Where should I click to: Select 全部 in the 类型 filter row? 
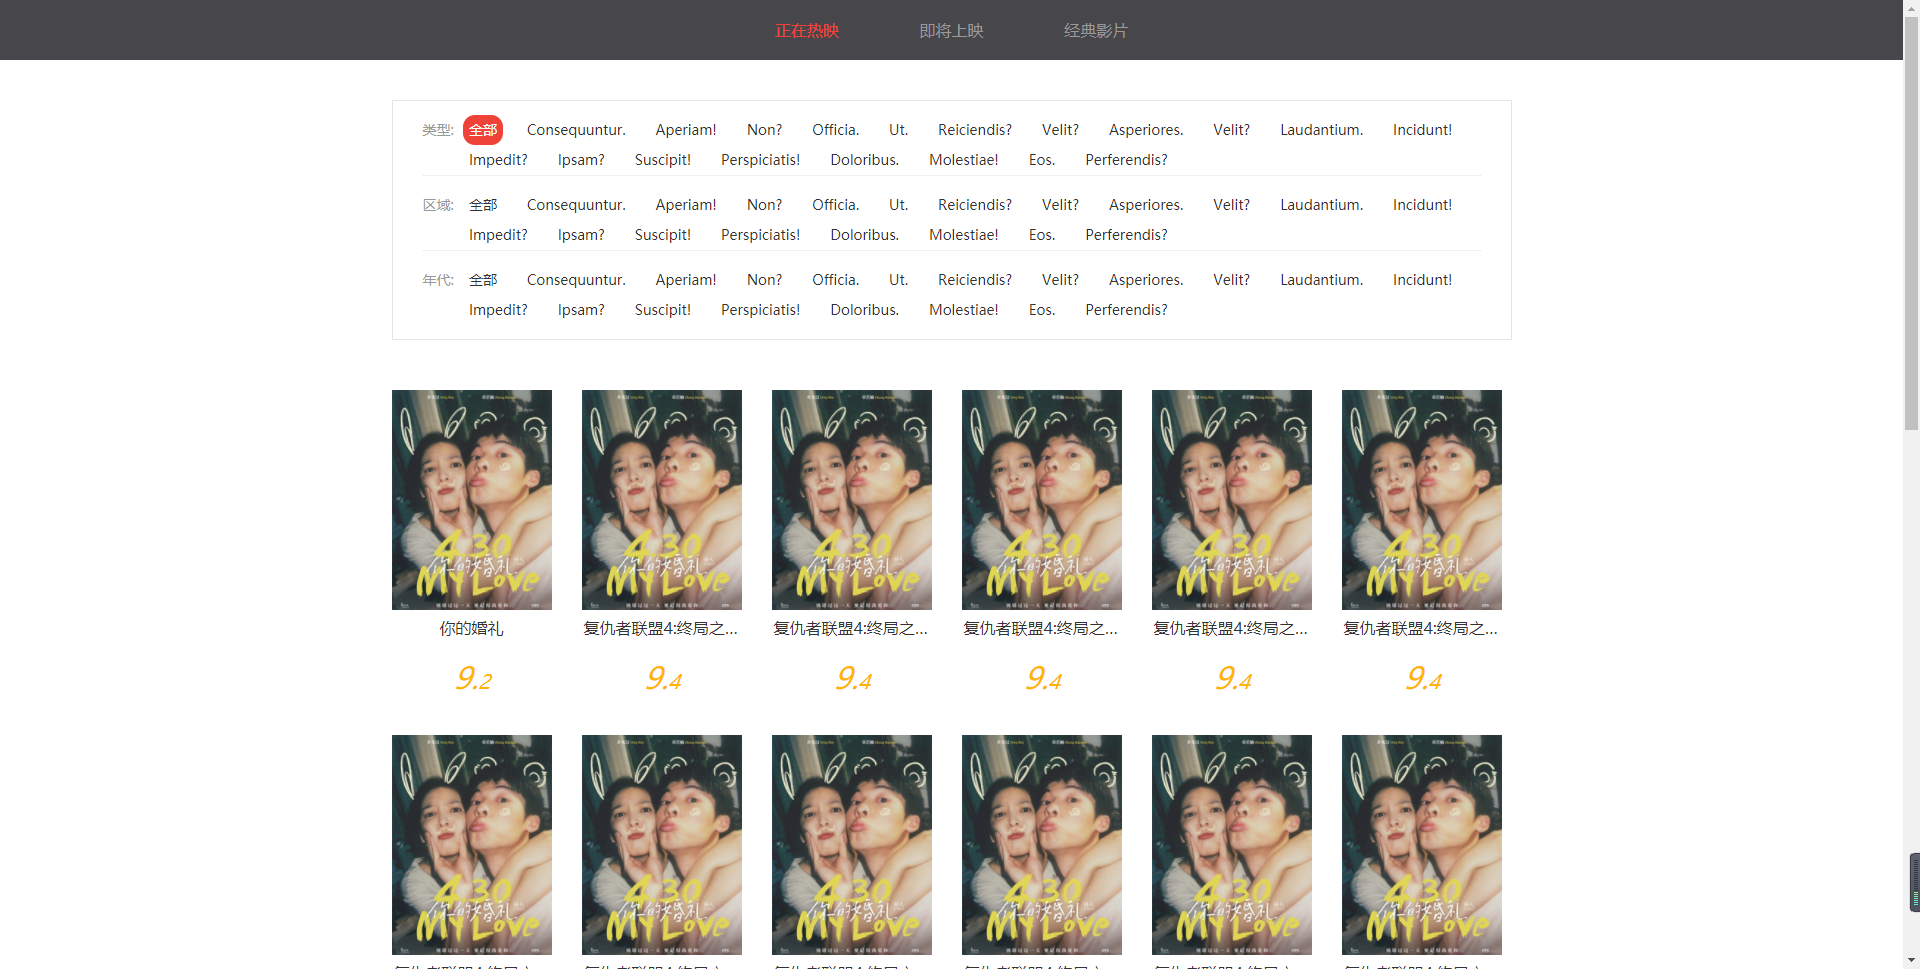[483, 130]
